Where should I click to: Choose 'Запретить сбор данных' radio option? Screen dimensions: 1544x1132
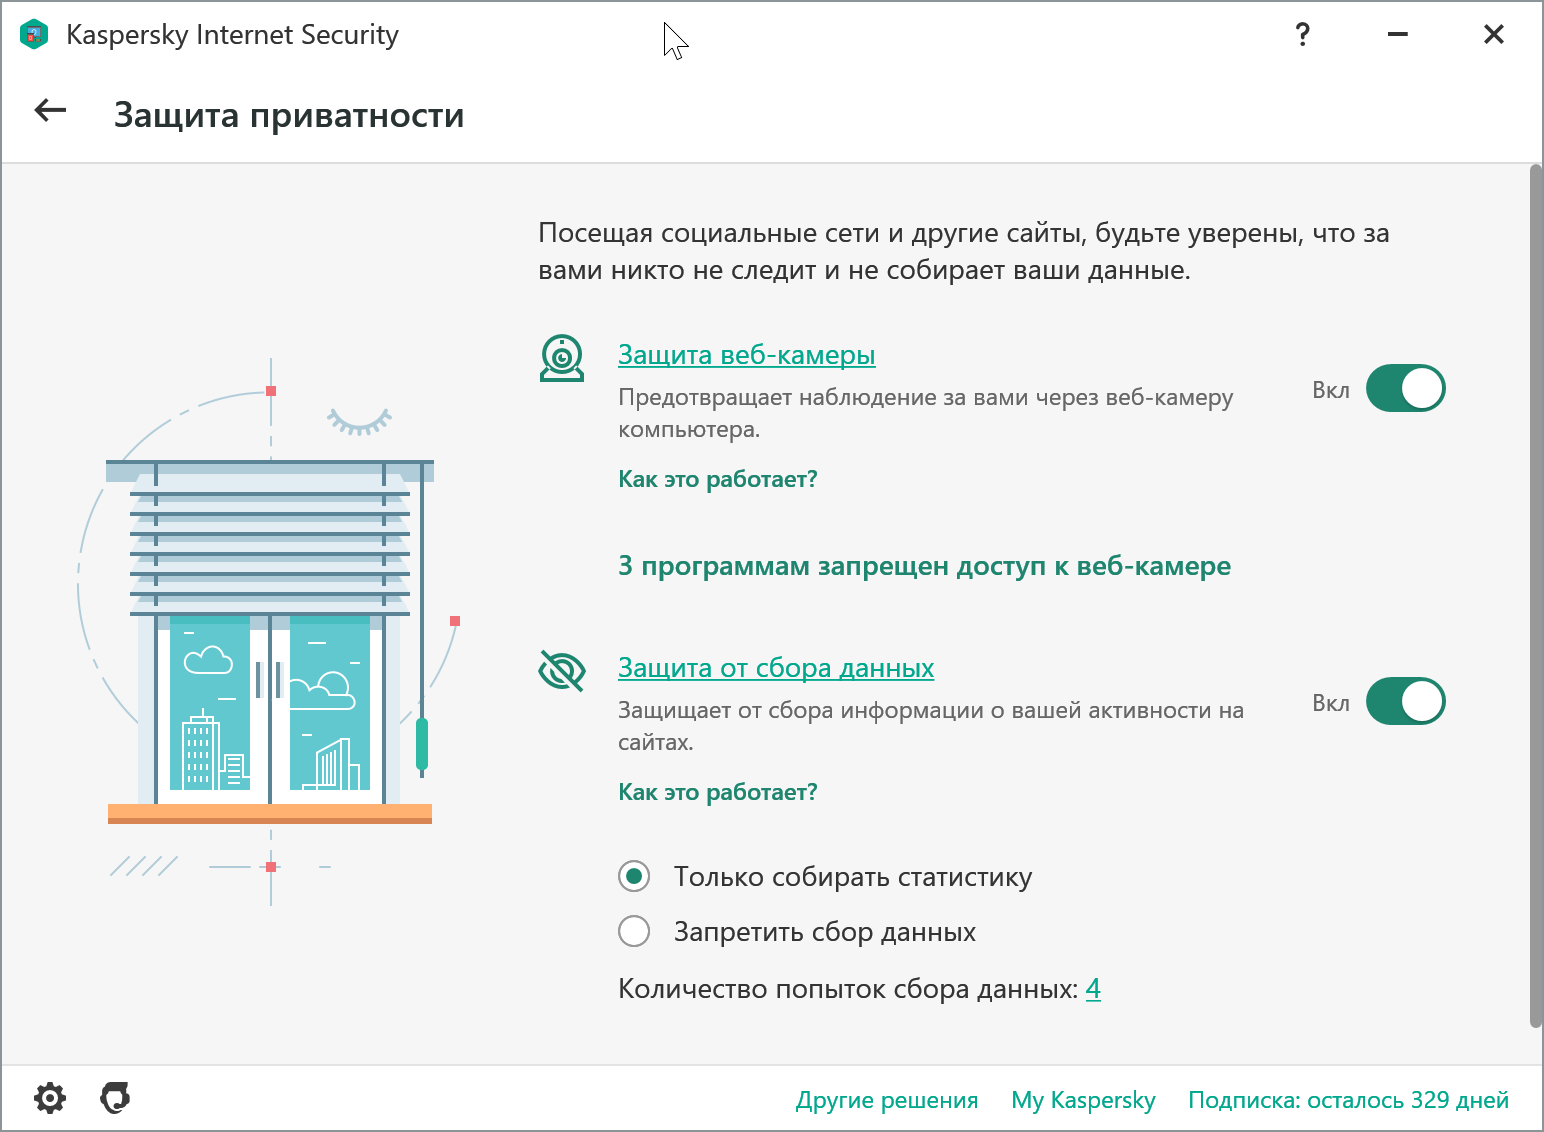pyautogui.click(x=634, y=931)
